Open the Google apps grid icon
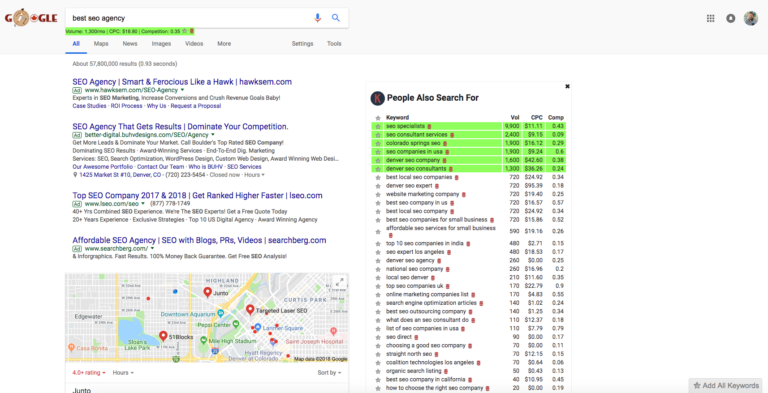768x393 pixels. [710, 19]
